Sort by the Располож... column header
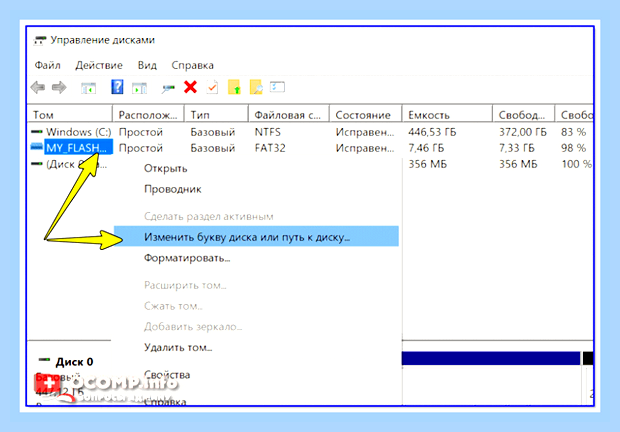 tap(148, 115)
